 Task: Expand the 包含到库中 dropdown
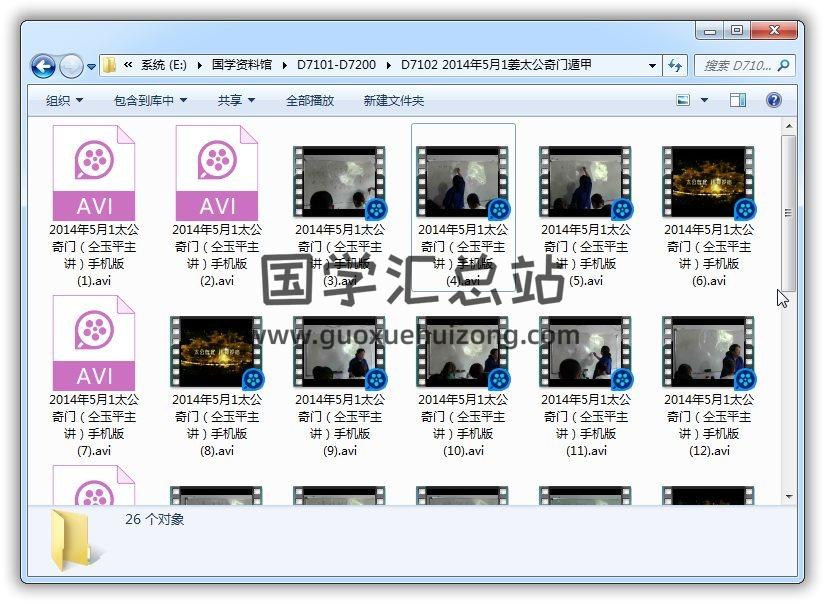point(150,101)
